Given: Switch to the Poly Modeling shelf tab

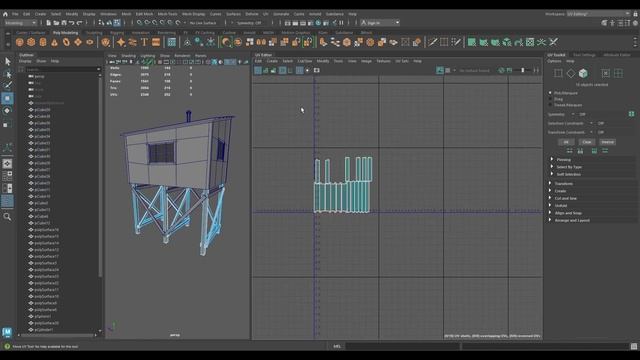Looking at the screenshot, I should pos(65,33).
